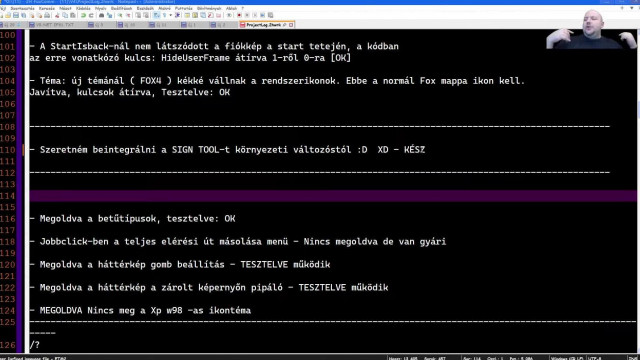The width and height of the screenshot is (640, 360).
Task: Click the Save Recorded Macro icon
Action: tap(271, 16)
